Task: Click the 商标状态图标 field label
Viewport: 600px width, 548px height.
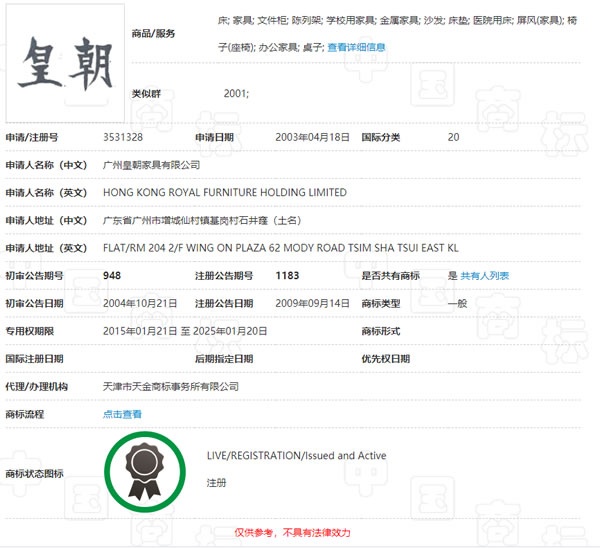Action: (x=34, y=474)
